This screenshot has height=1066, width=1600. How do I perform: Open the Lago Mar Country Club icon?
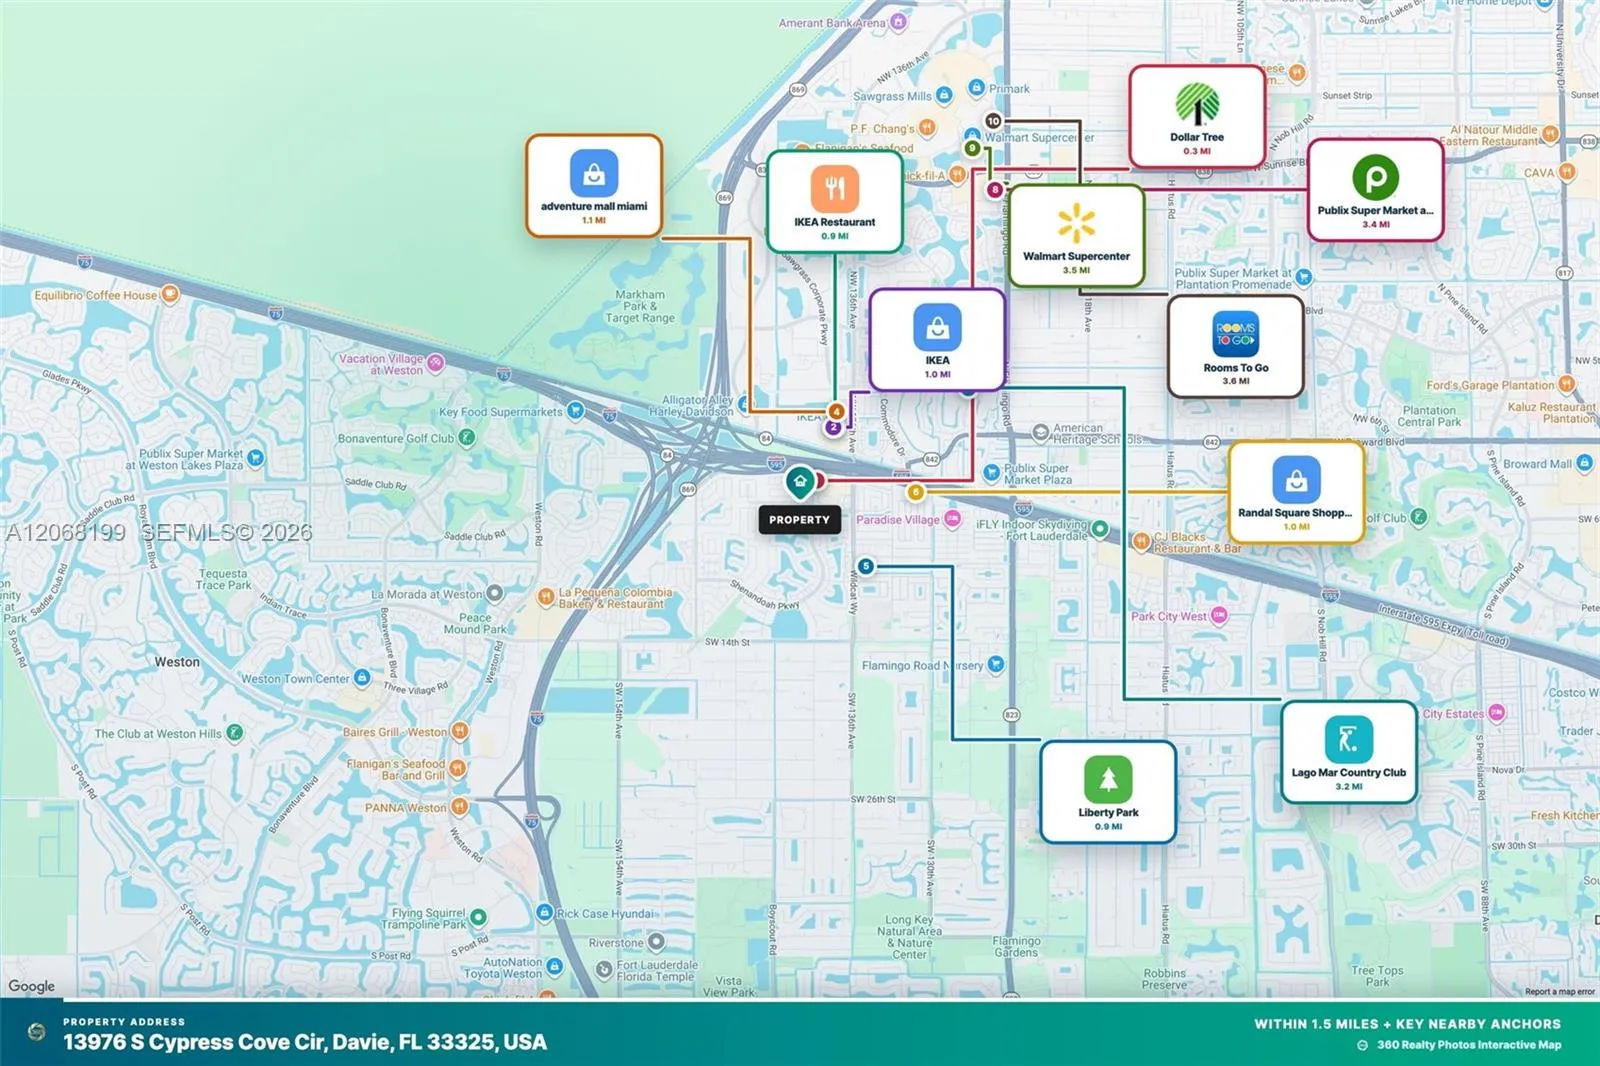1348,739
